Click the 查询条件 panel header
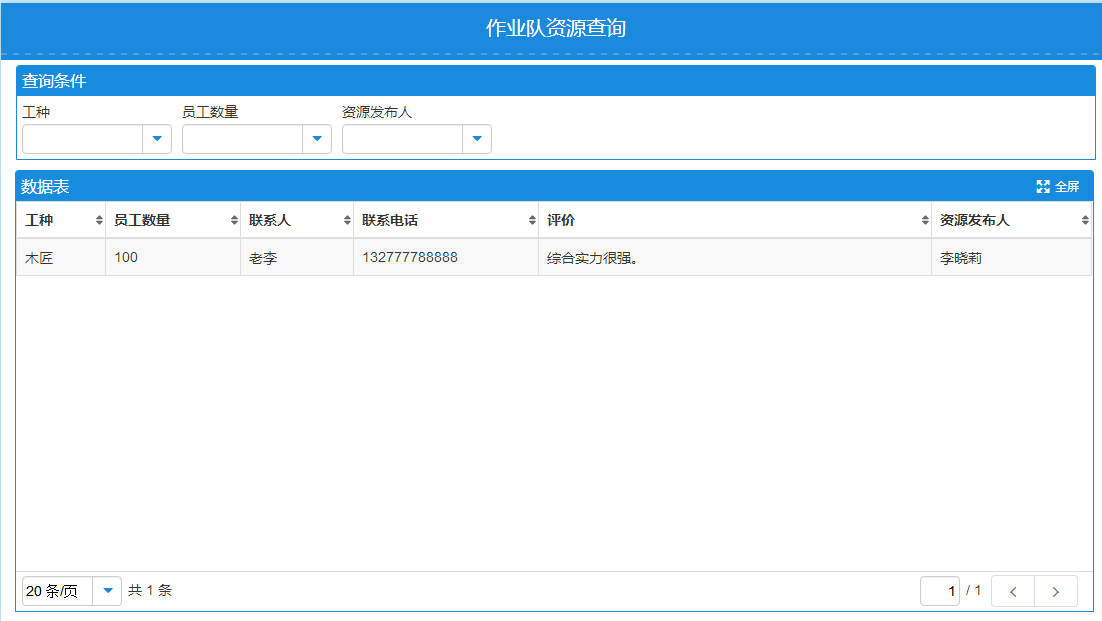Screen dimensions: 1102x621 point(55,81)
